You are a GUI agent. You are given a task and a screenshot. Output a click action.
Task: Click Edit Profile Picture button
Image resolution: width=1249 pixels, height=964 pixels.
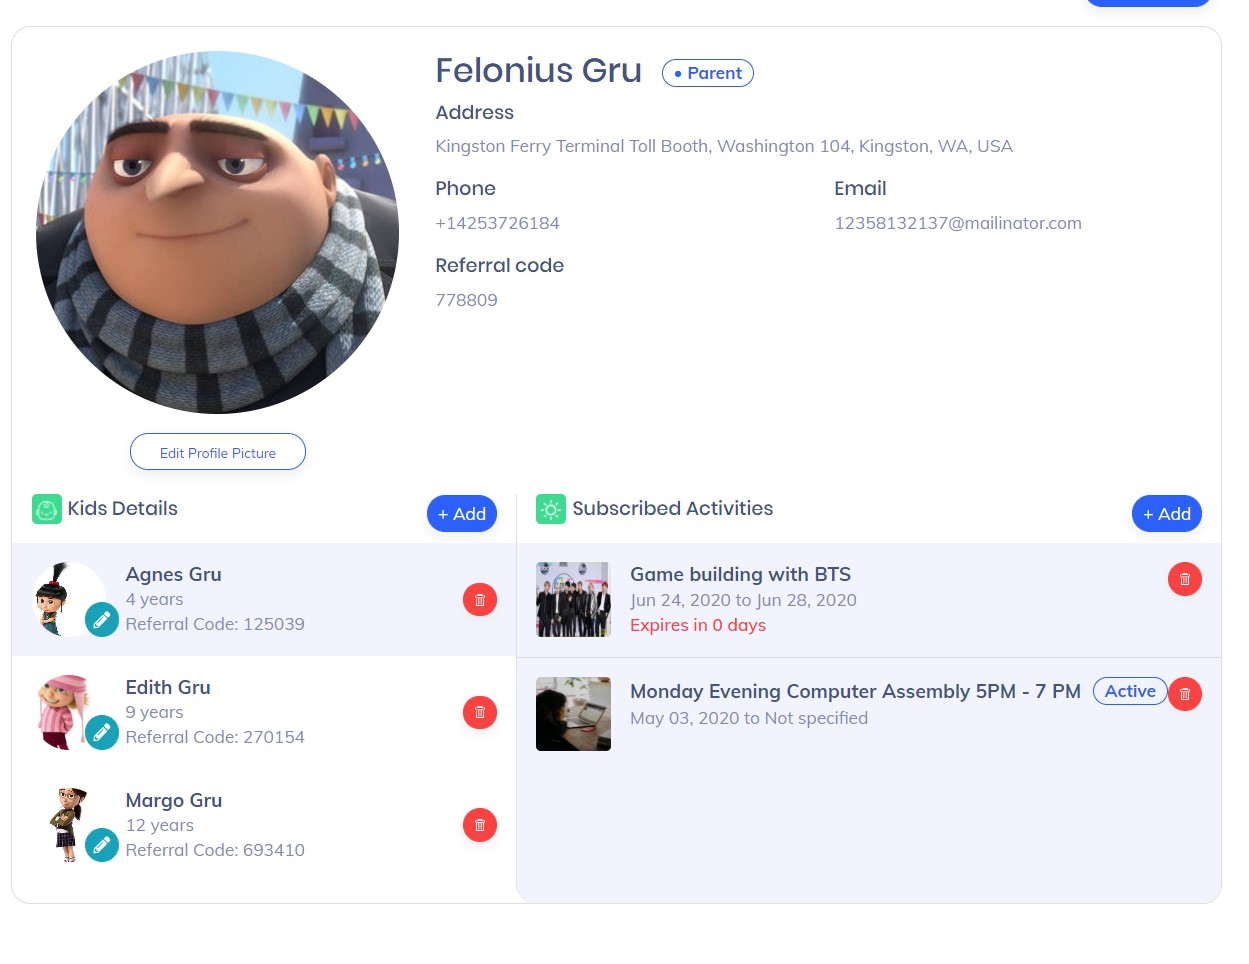tap(218, 452)
